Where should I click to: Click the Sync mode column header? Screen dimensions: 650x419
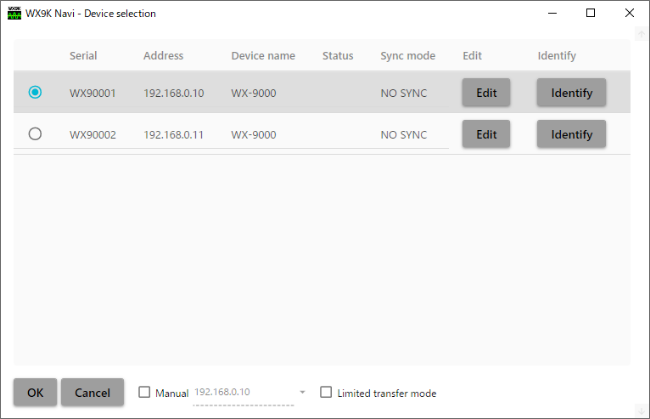[x=407, y=56]
